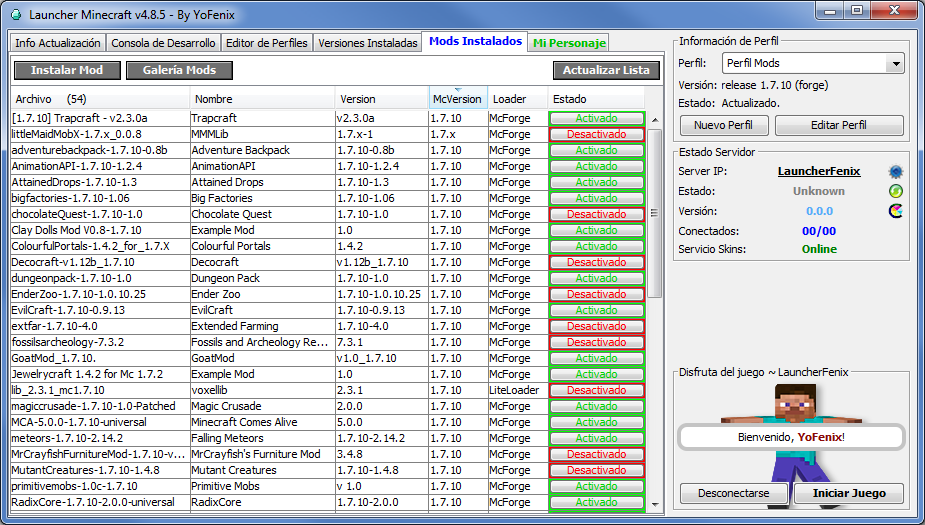Screen dimensions: 925x525
Task: Toggle MMMLib mod status Desactivado
Action: pyautogui.click(x=596, y=134)
